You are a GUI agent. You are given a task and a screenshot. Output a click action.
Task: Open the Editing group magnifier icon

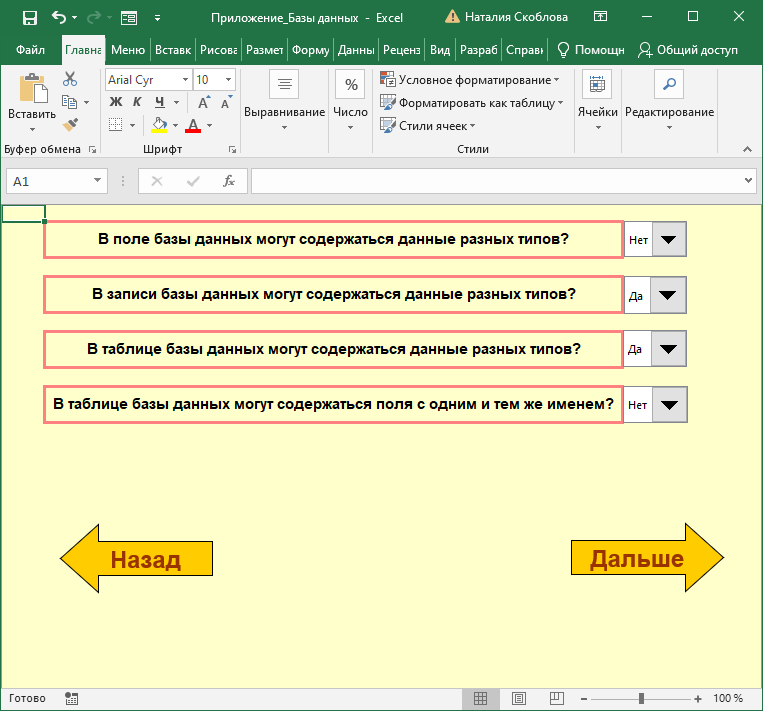[x=669, y=85]
